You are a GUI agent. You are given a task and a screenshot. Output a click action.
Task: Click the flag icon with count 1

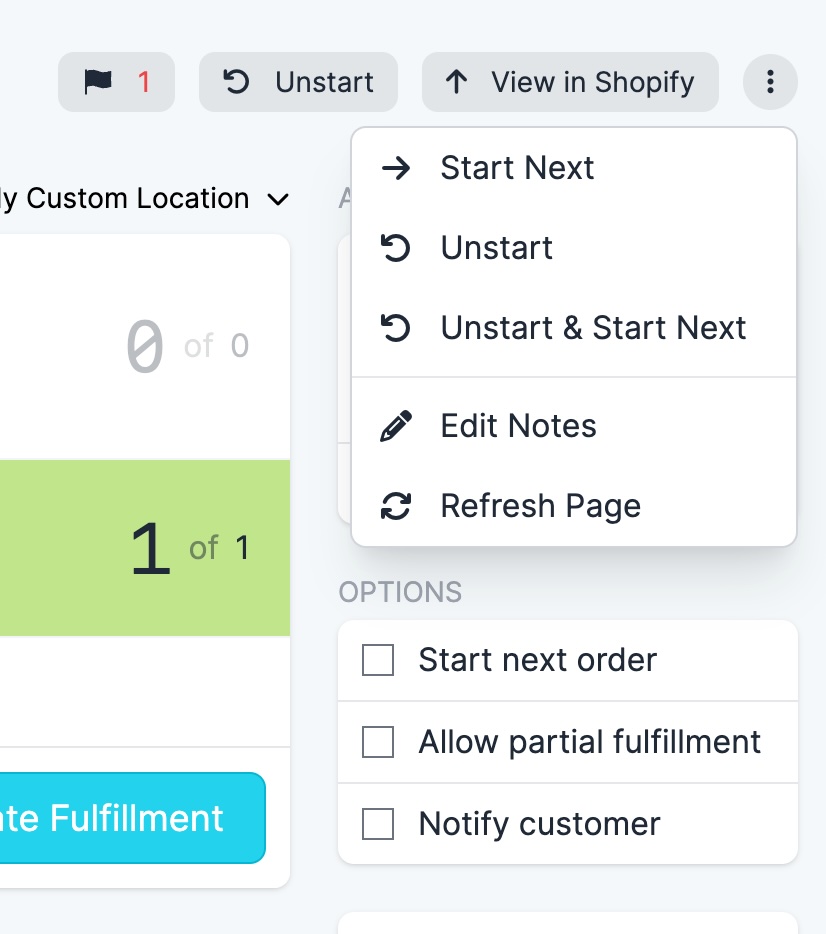(x=115, y=82)
